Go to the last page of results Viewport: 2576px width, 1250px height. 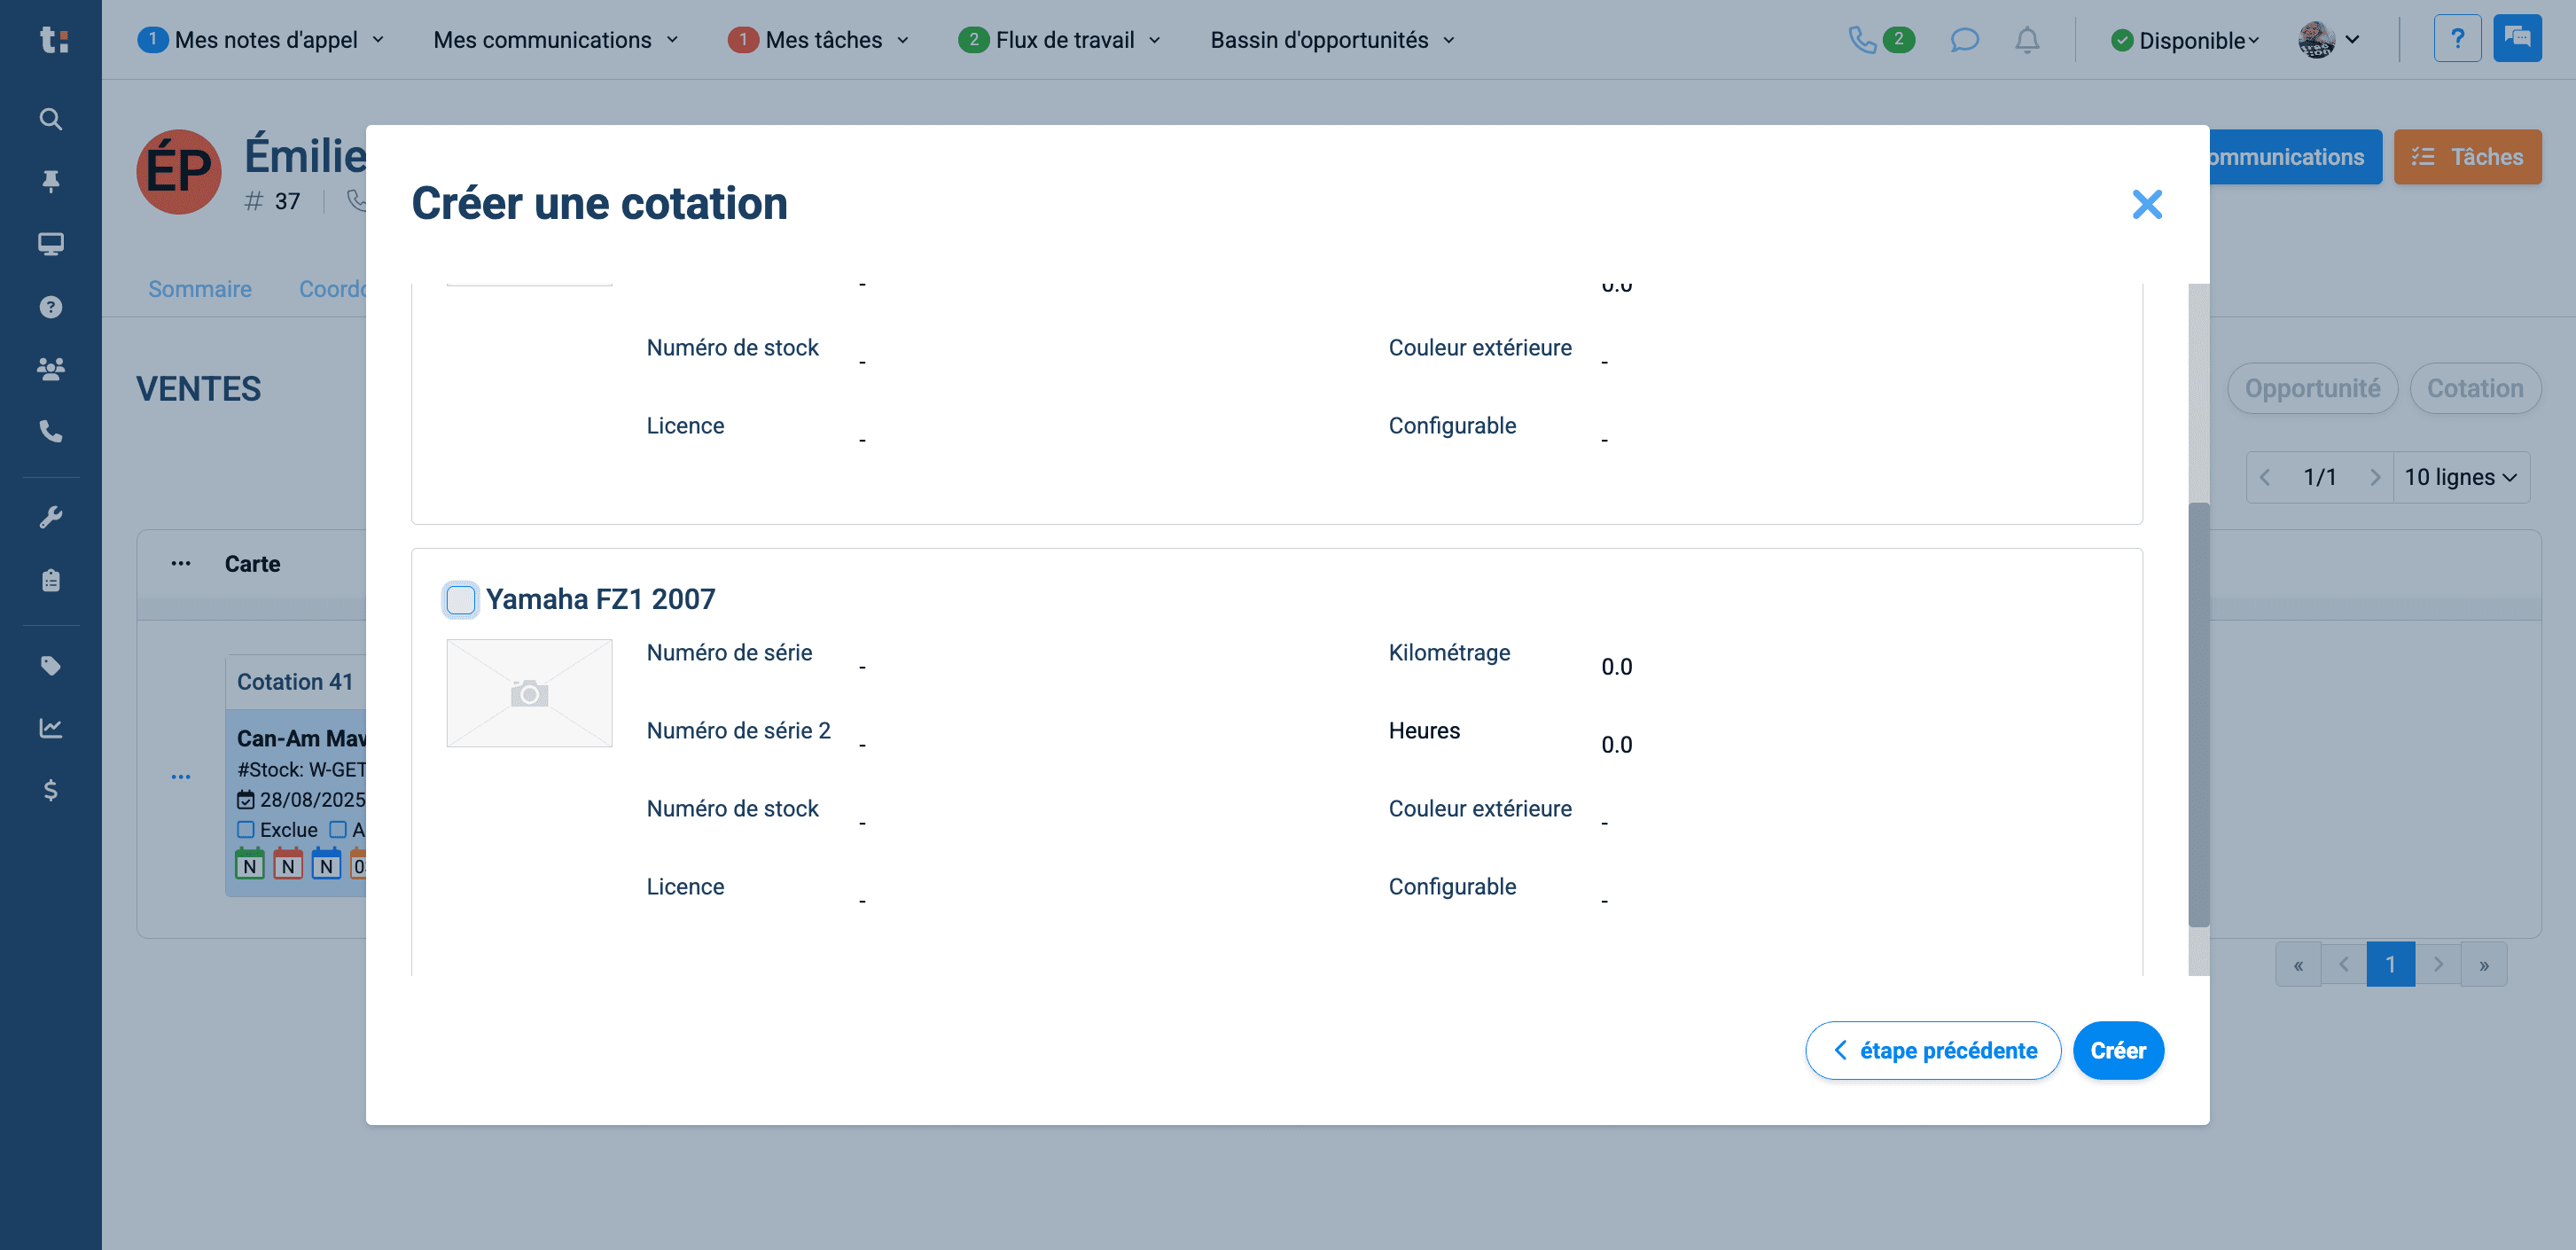(2484, 965)
